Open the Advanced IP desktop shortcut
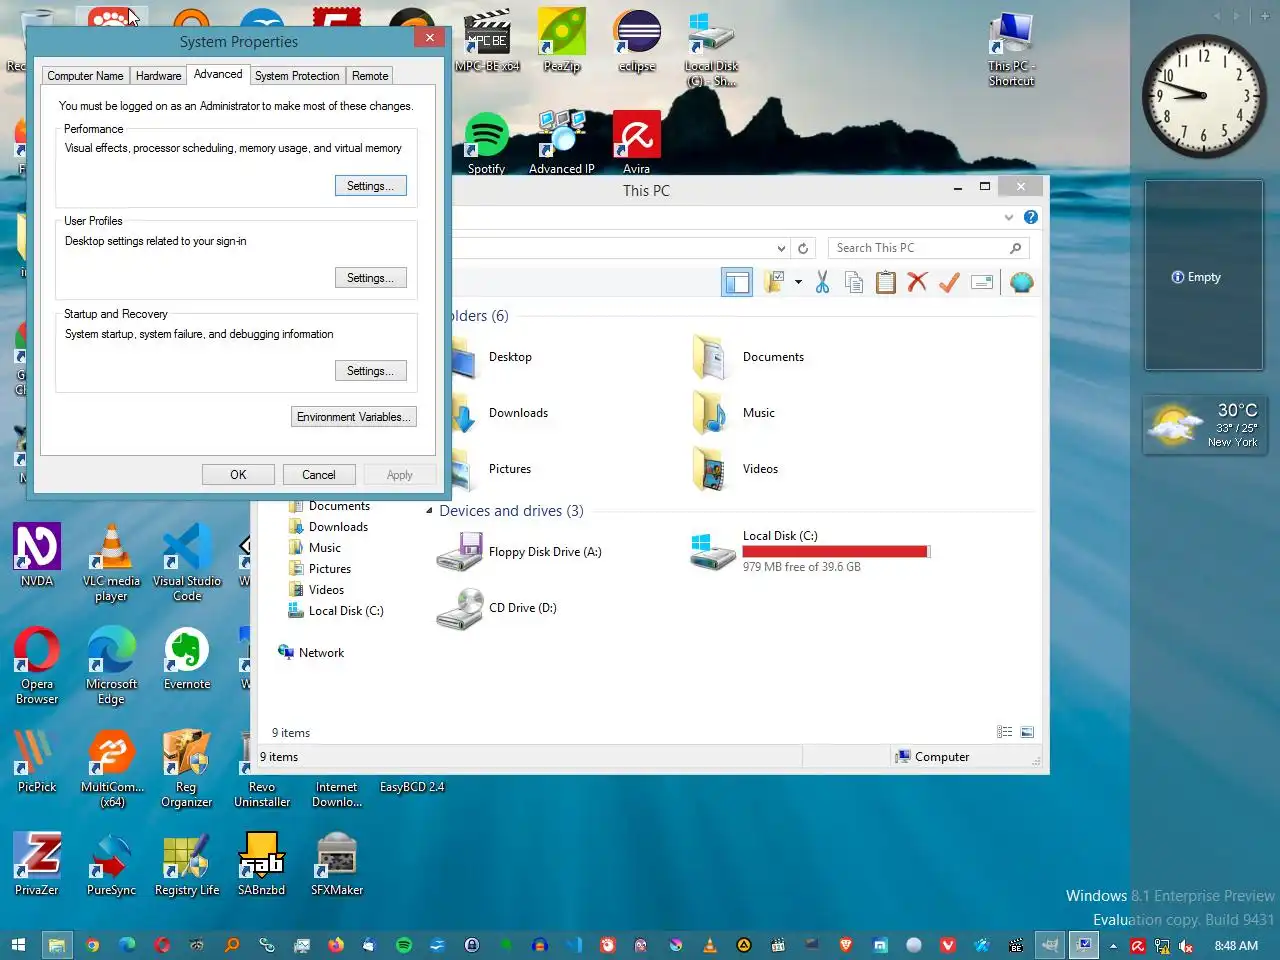 (562, 143)
